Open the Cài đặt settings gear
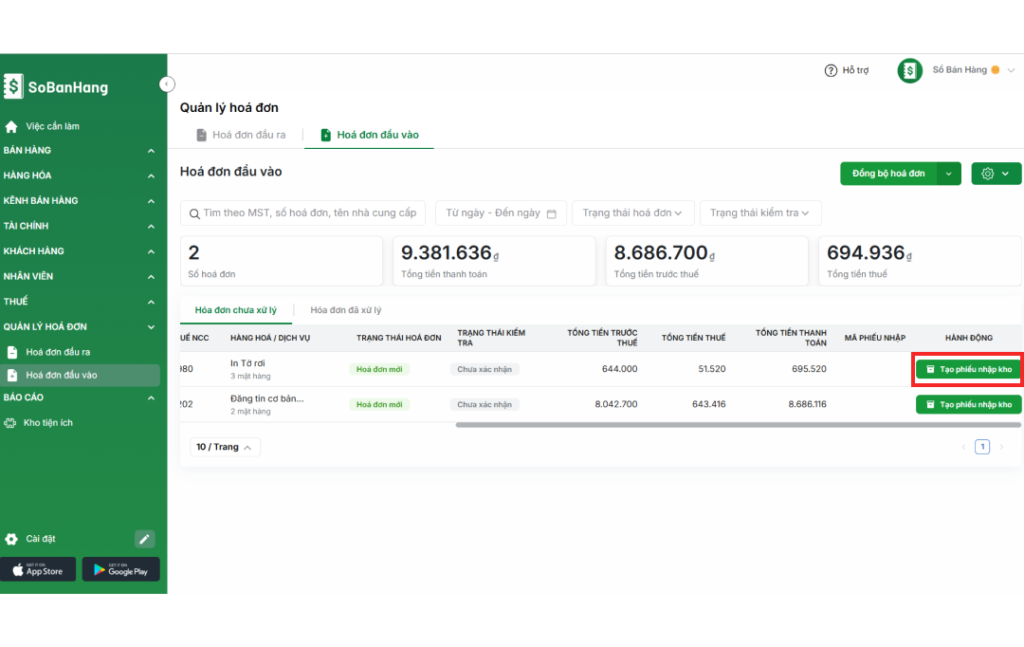 [12, 539]
